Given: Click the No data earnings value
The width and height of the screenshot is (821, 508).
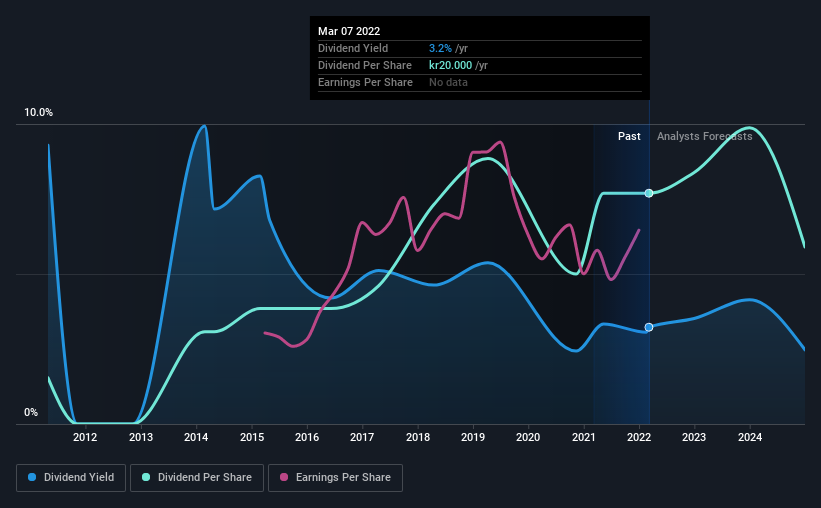Looking at the screenshot, I should click(448, 82).
